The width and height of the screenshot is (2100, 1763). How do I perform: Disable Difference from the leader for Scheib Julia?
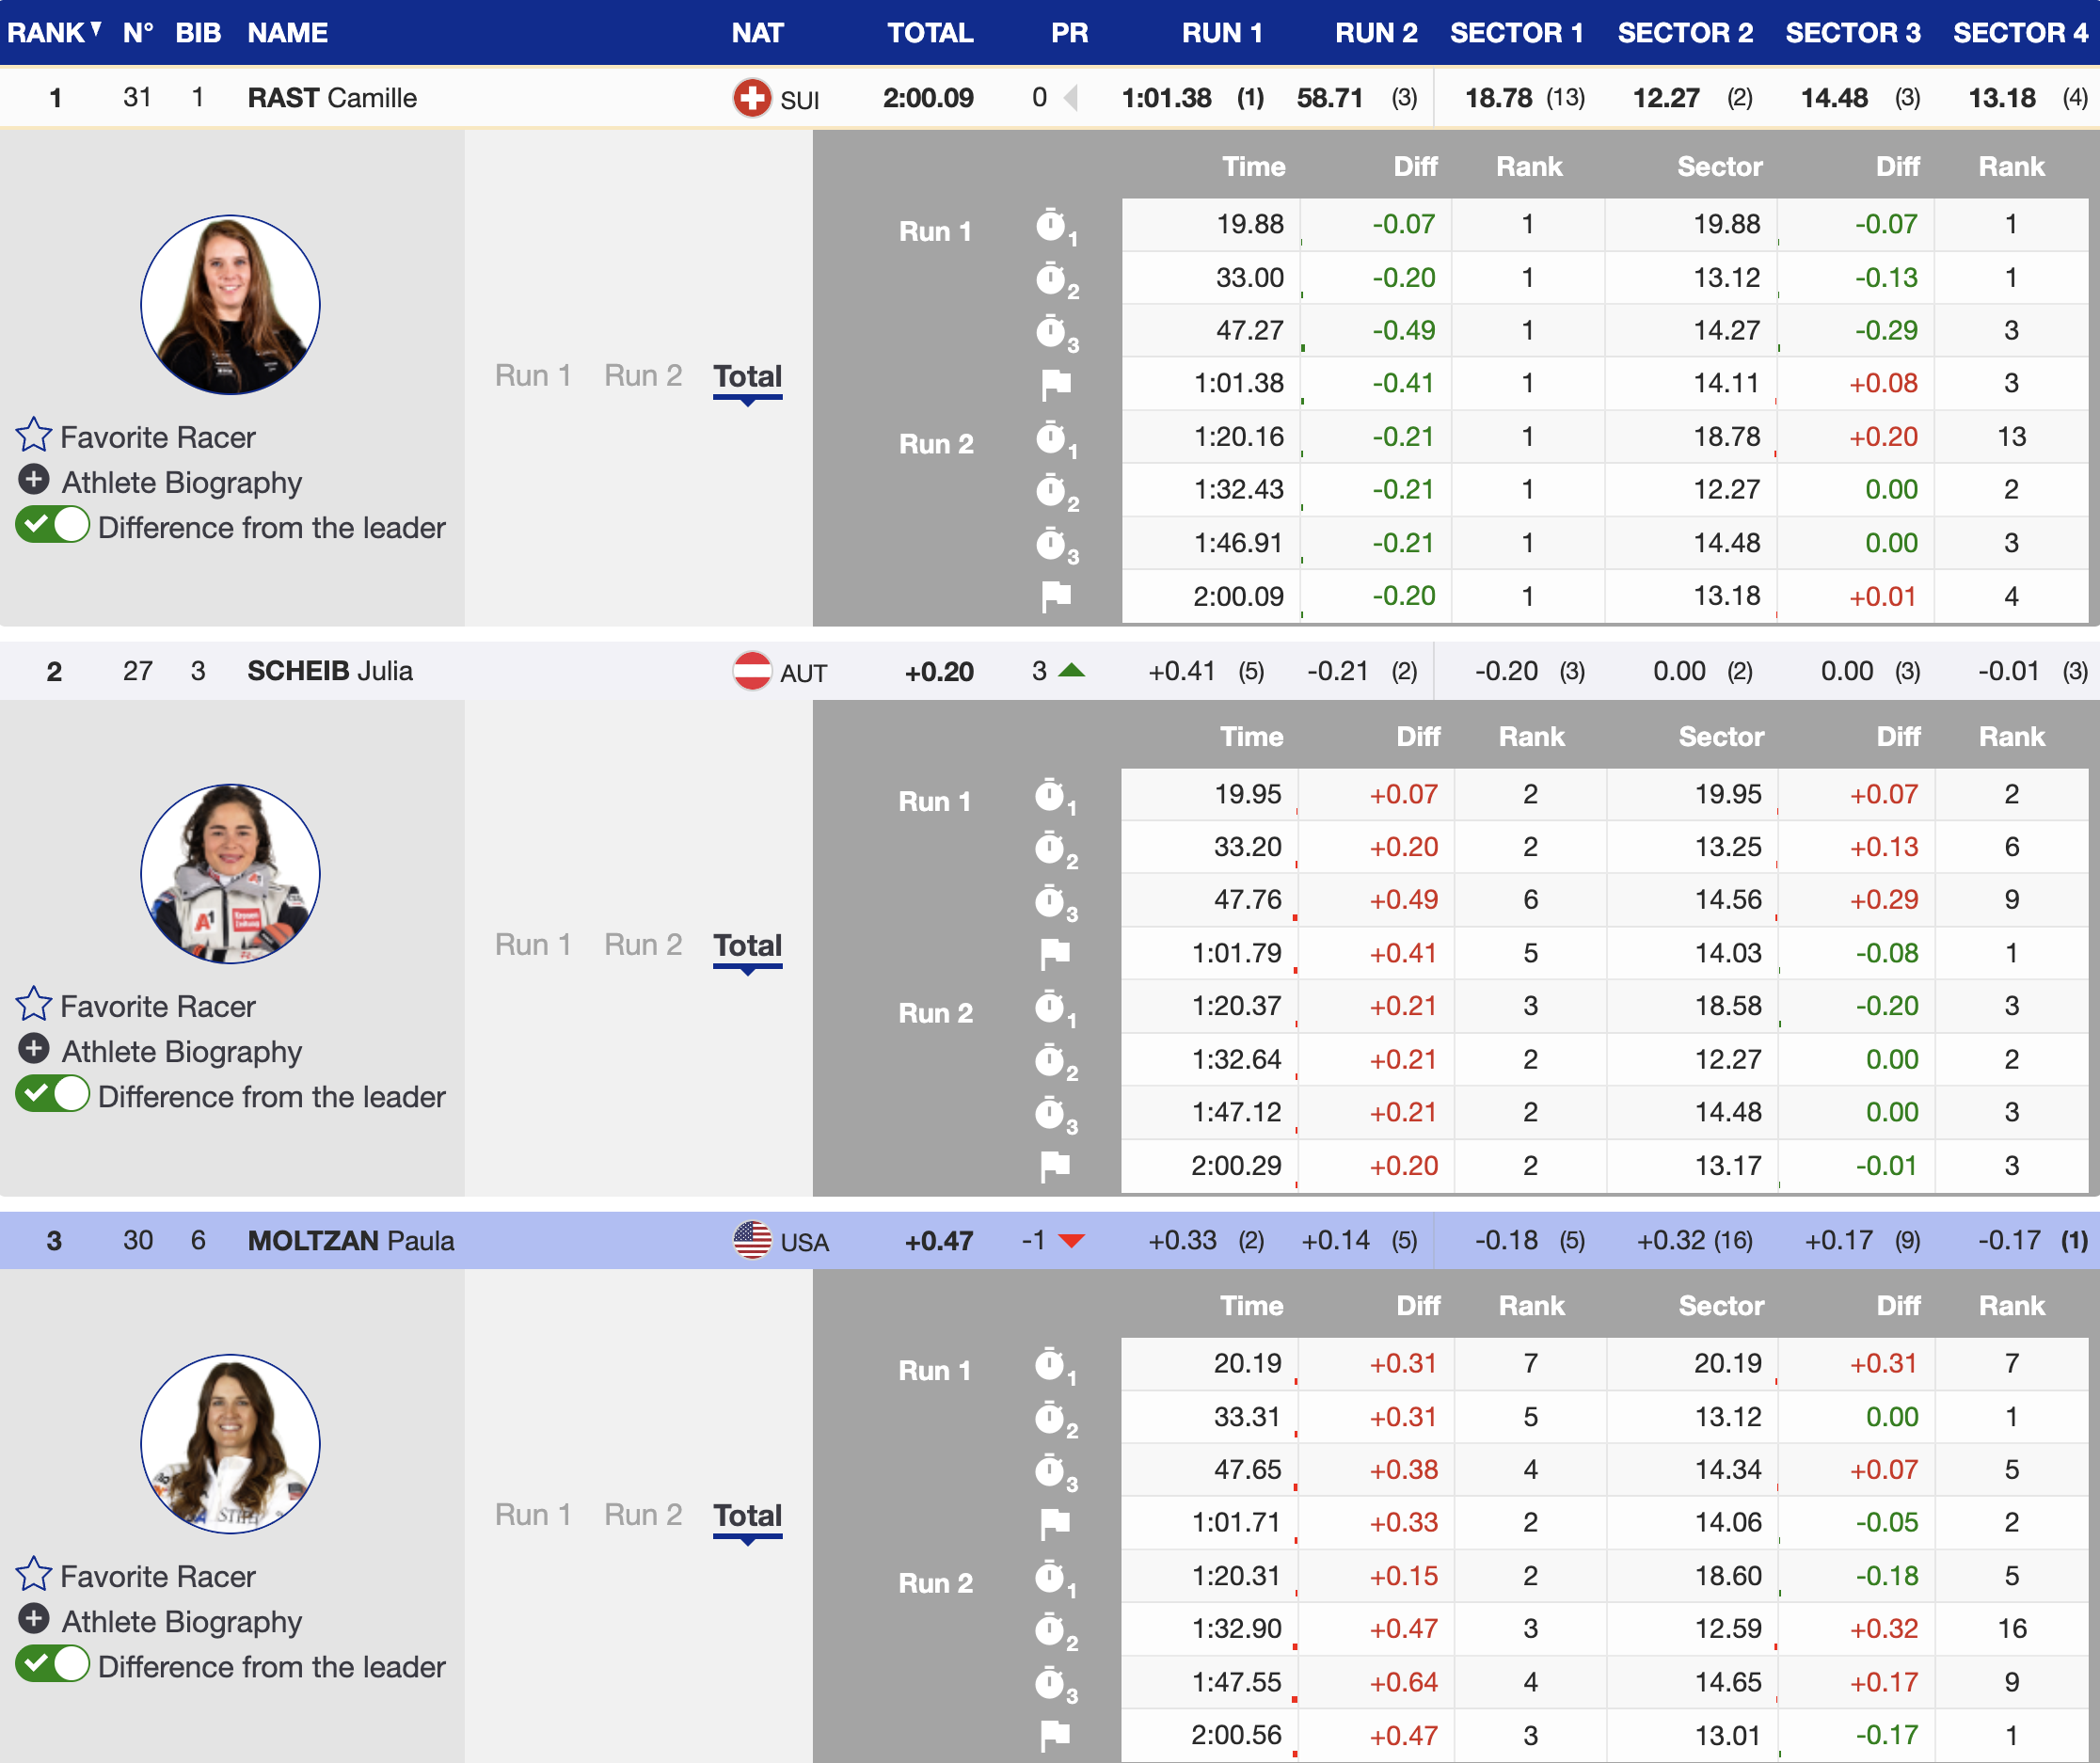(x=53, y=1095)
